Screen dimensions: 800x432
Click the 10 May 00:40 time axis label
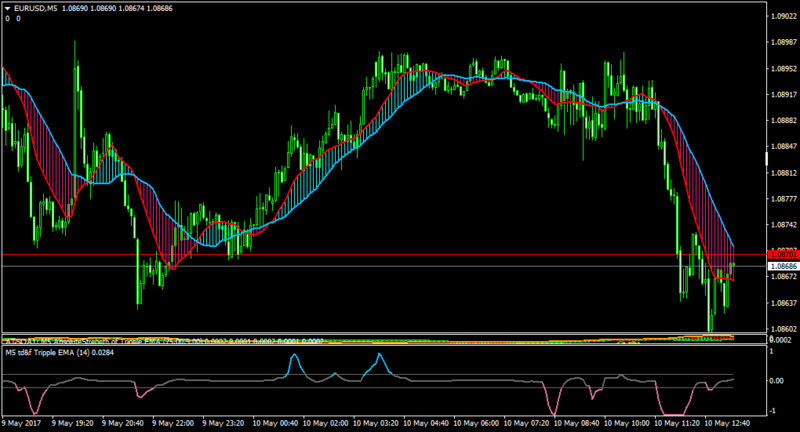coord(276,423)
